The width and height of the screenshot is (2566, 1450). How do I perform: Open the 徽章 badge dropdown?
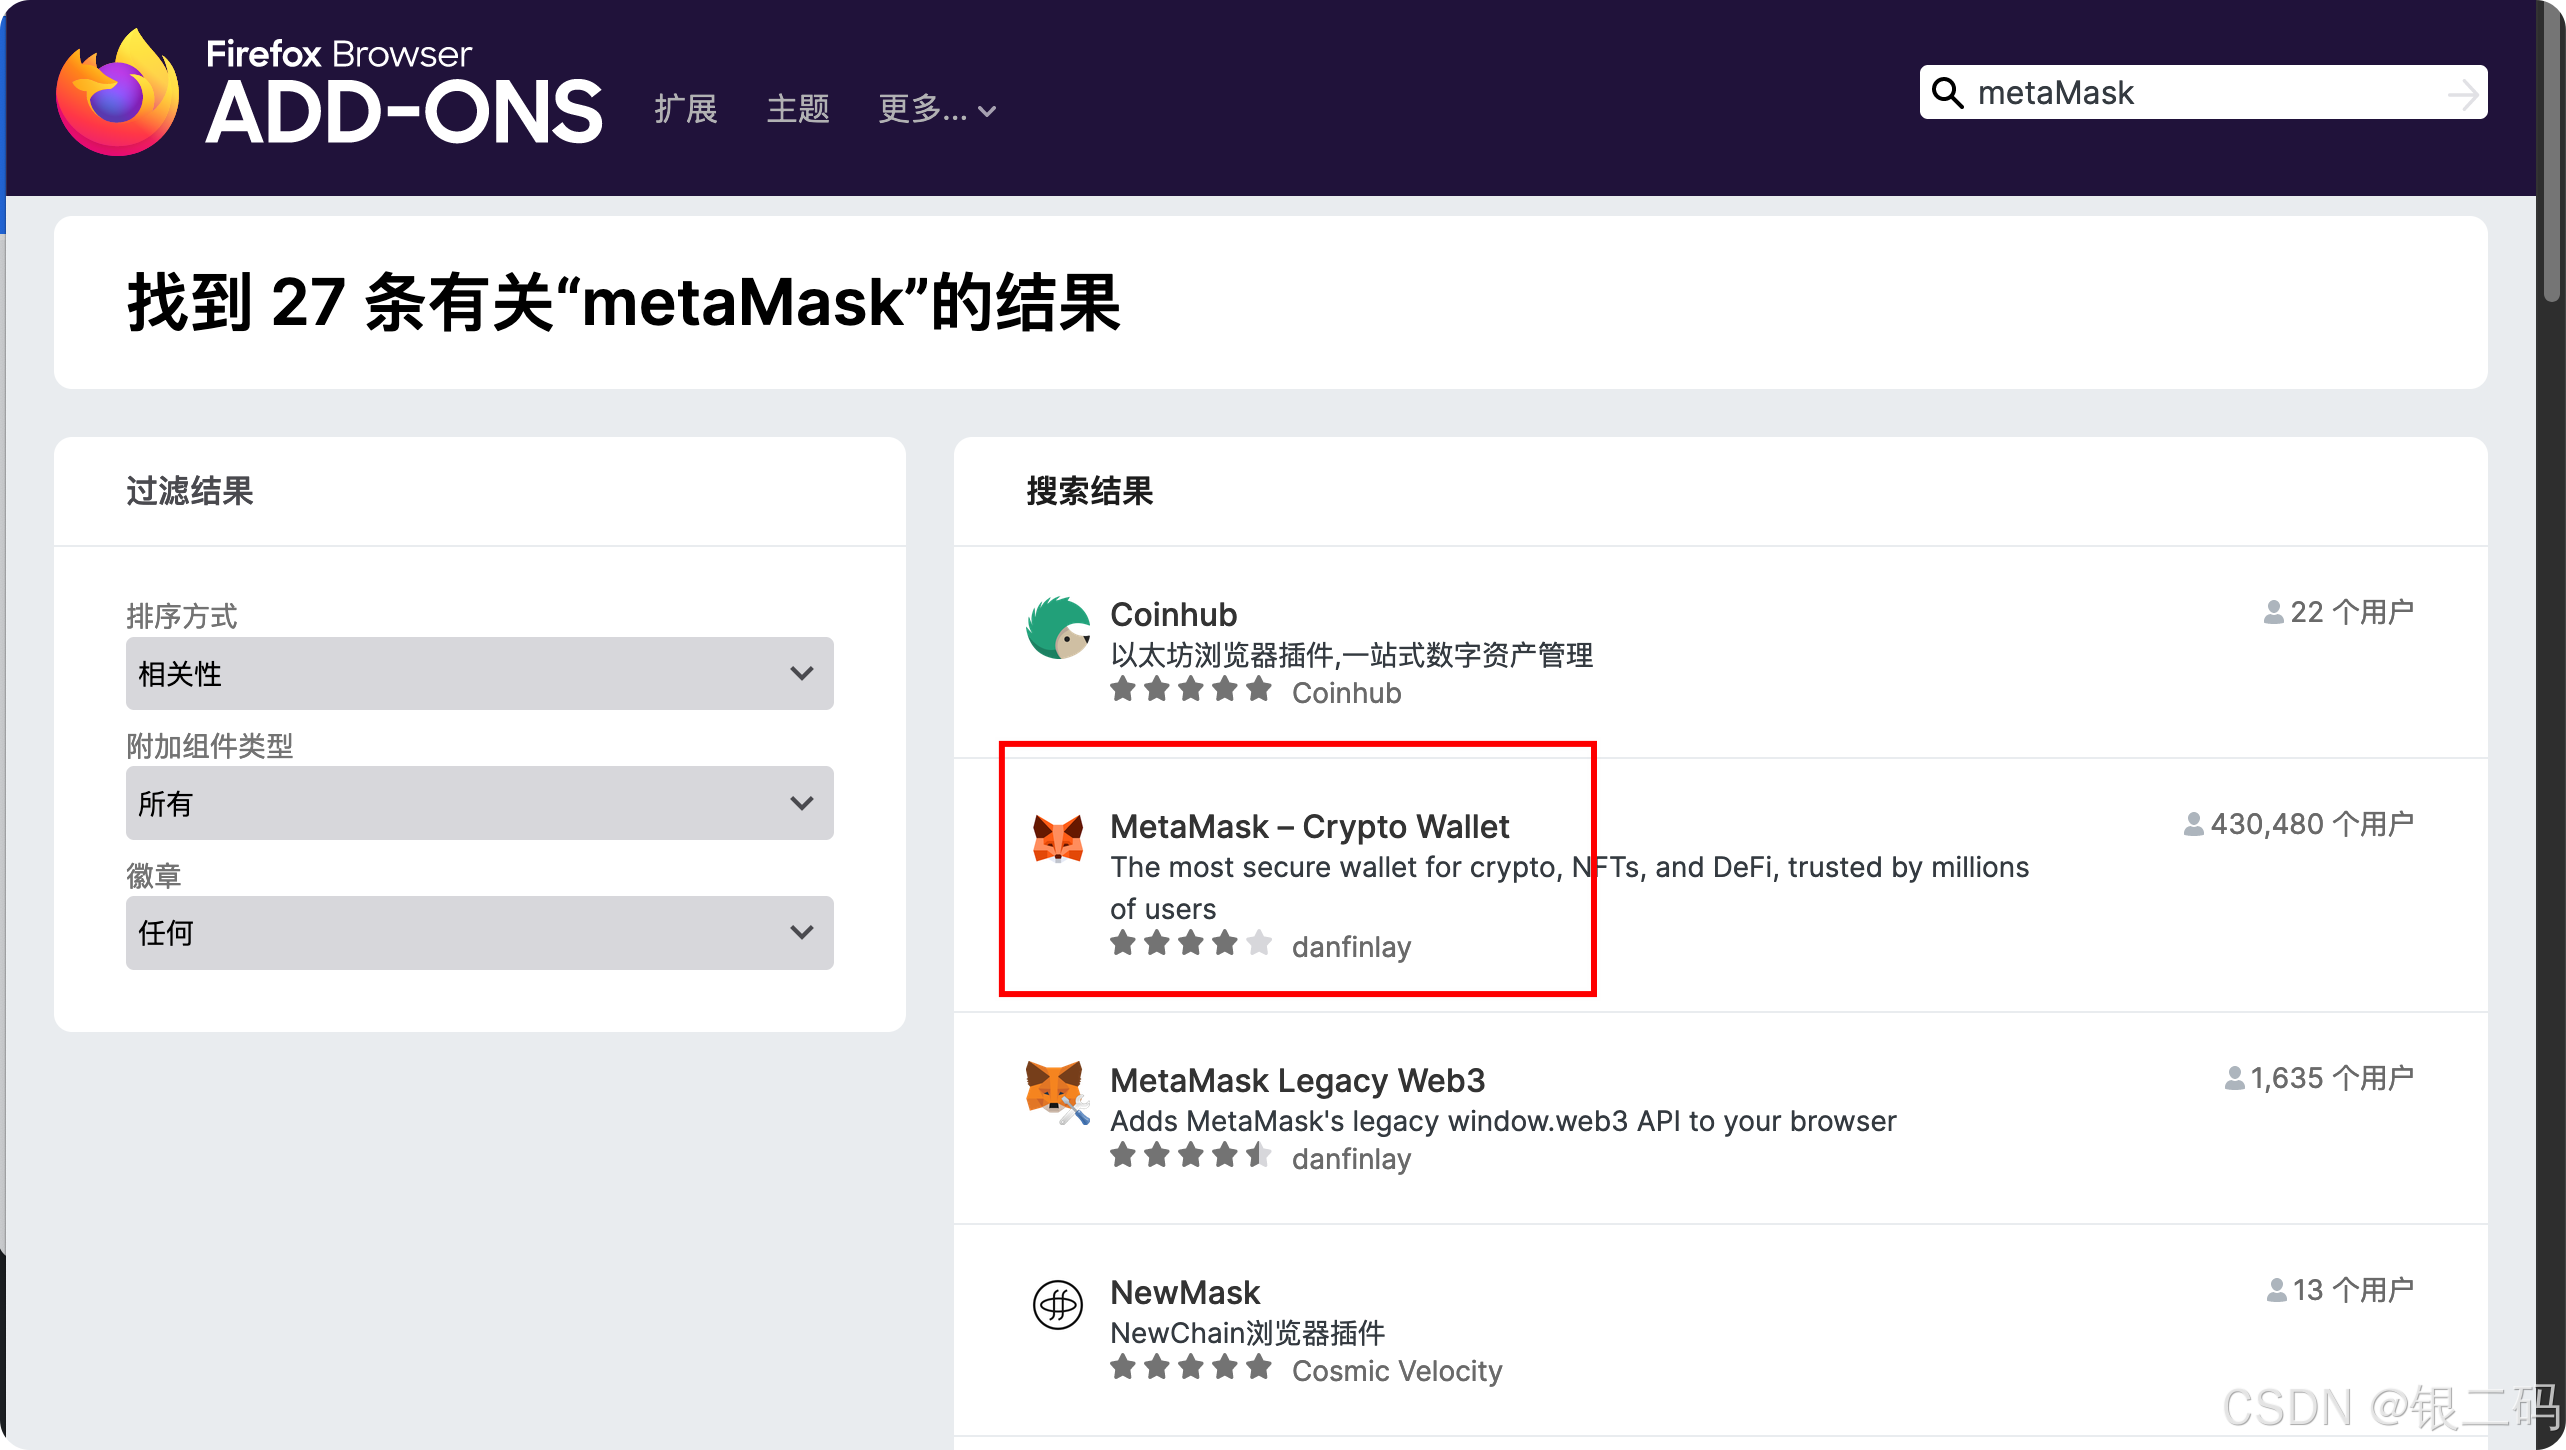click(x=479, y=932)
